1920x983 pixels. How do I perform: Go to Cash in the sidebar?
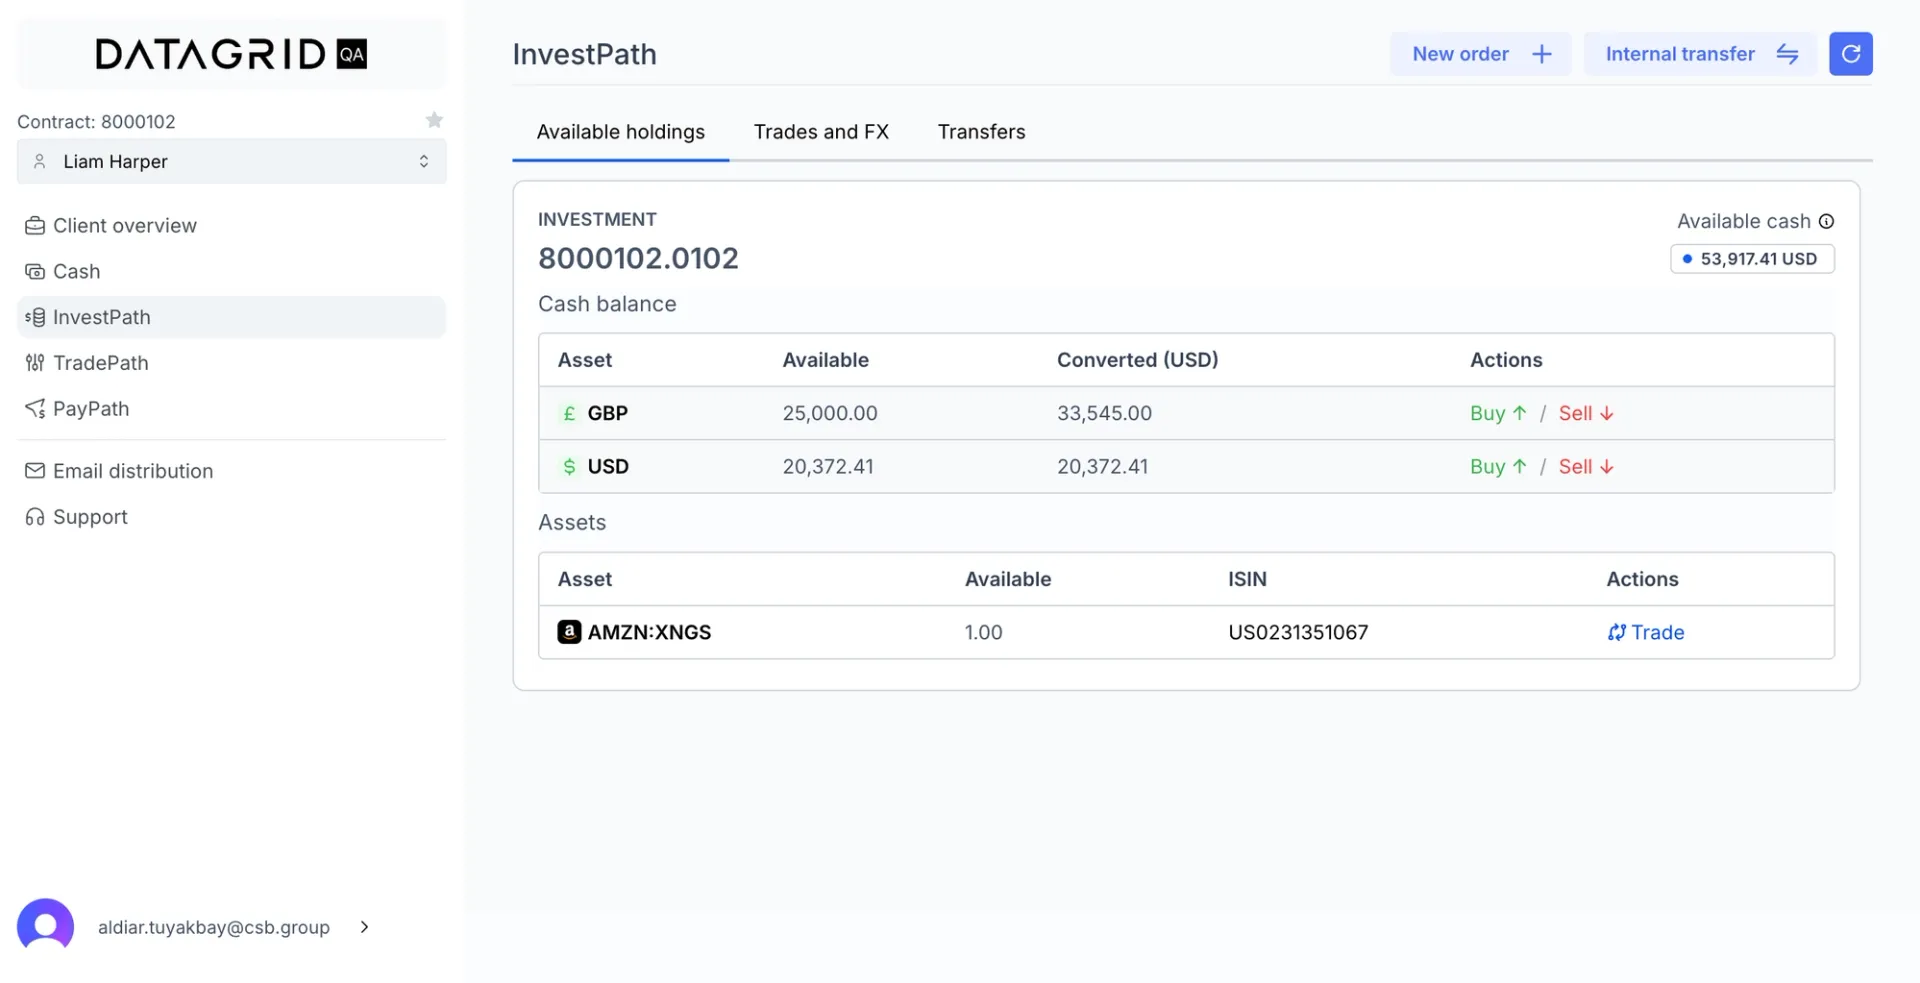tap(231, 272)
